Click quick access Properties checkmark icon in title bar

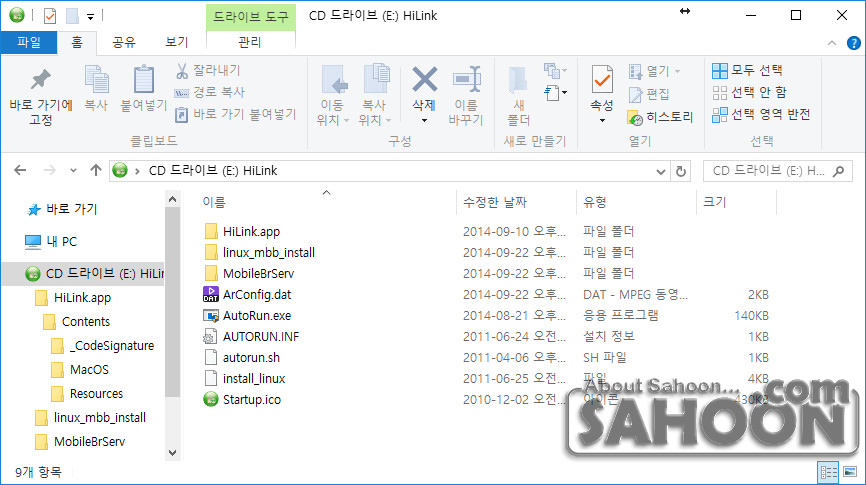pyautogui.click(x=50, y=16)
